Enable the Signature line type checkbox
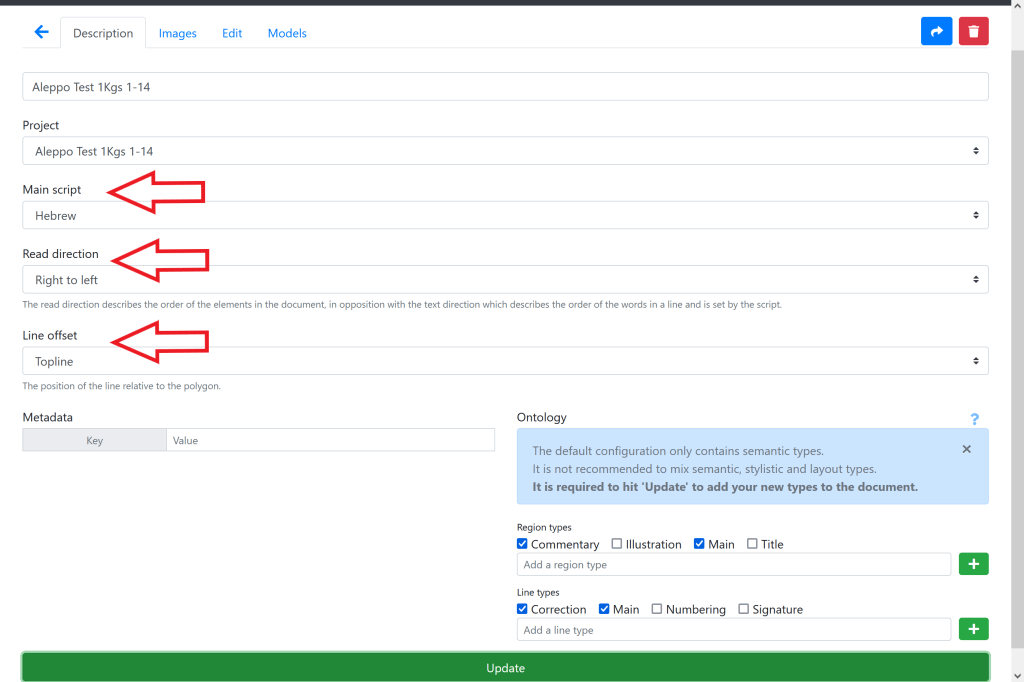The height and width of the screenshot is (682, 1024). pyautogui.click(x=744, y=609)
